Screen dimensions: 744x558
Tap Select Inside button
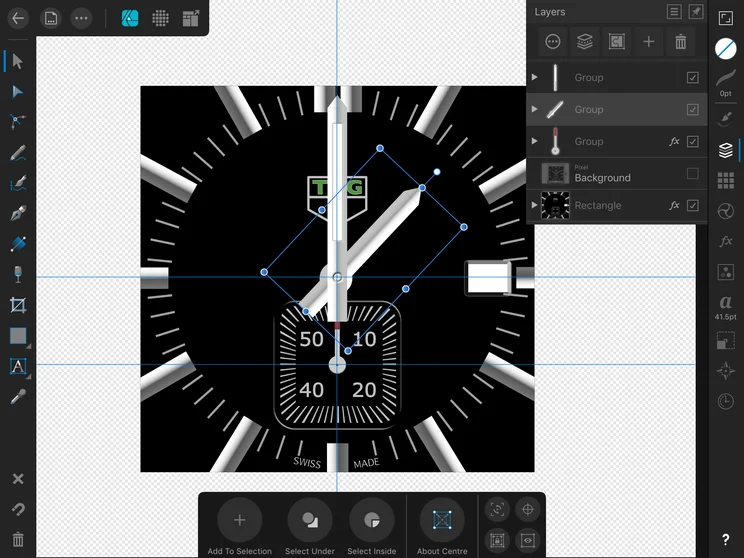click(x=372, y=527)
